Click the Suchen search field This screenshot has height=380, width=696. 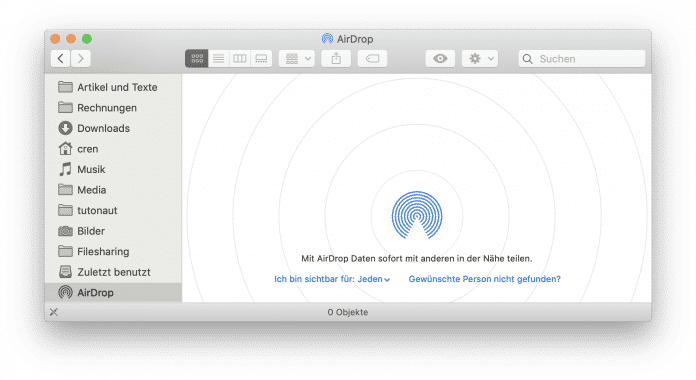[581, 59]
